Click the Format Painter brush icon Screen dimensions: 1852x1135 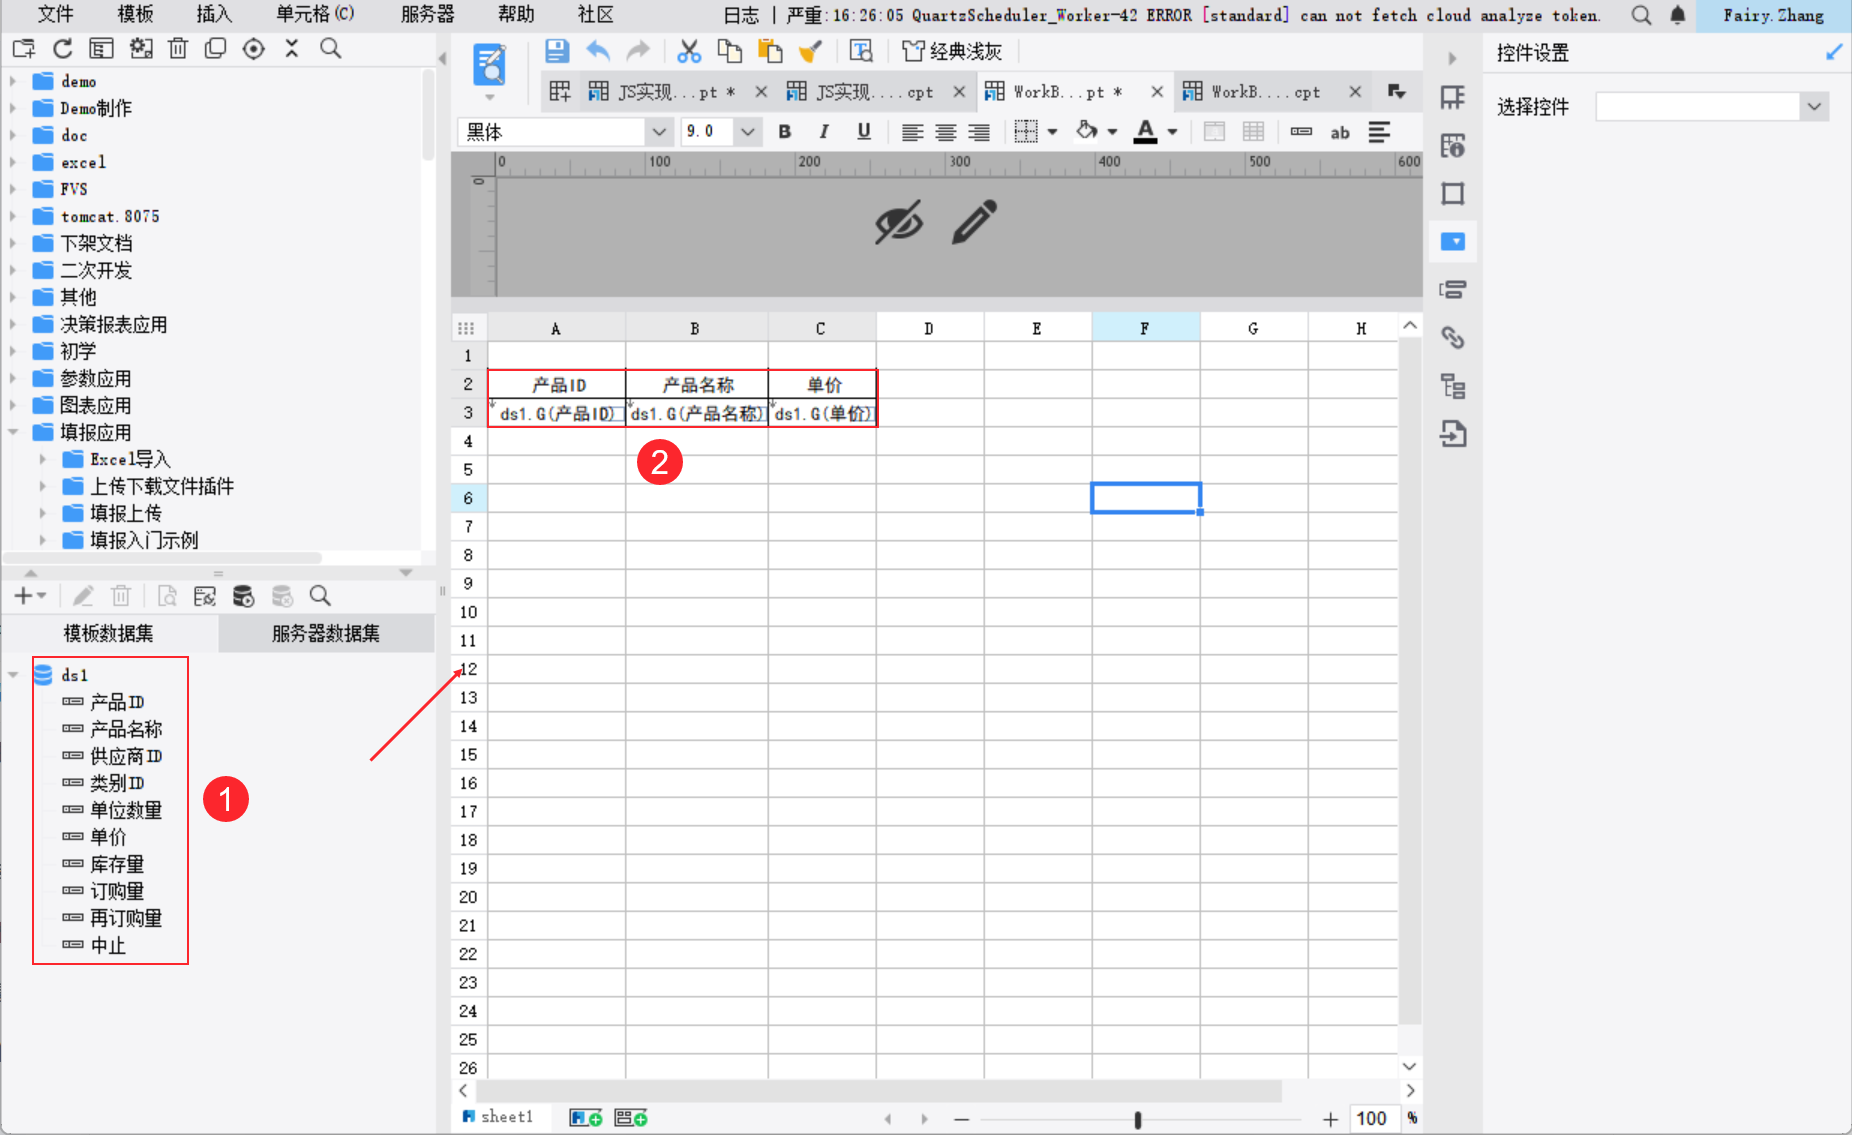(810, 51)
